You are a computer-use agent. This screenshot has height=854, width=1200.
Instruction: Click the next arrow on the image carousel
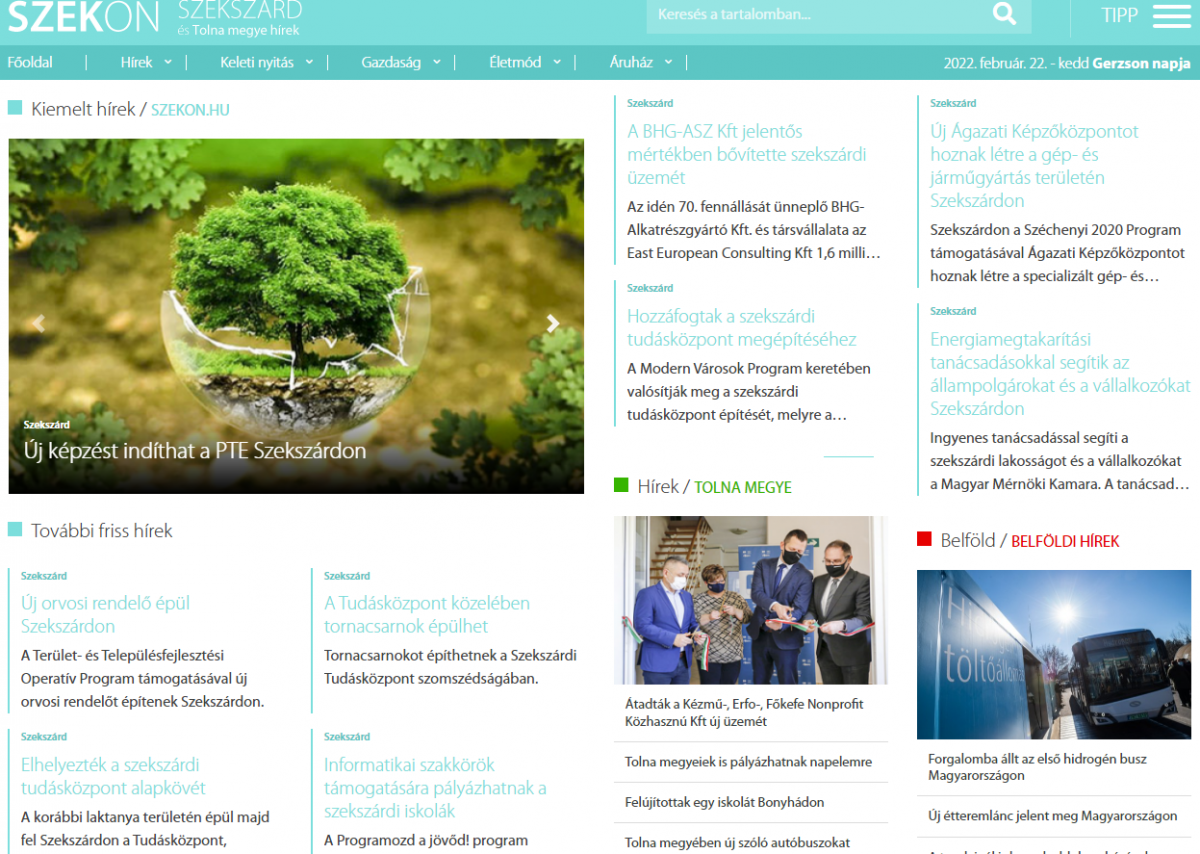(x=551, y=323)
